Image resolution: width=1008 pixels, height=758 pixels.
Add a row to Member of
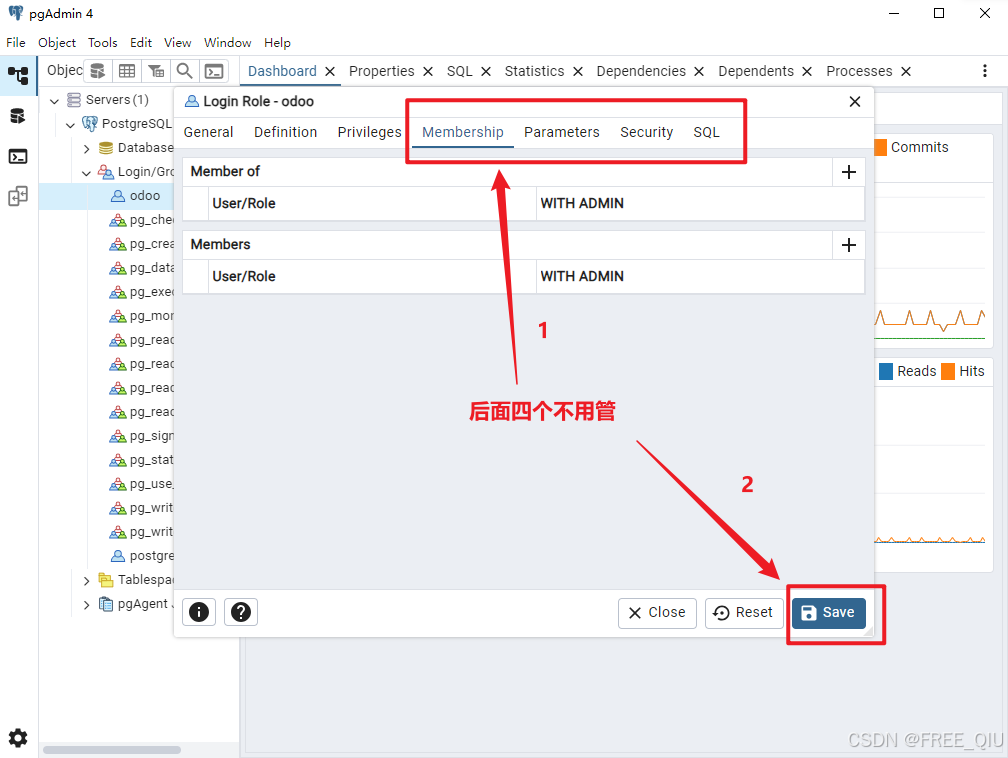click(849, 172)
